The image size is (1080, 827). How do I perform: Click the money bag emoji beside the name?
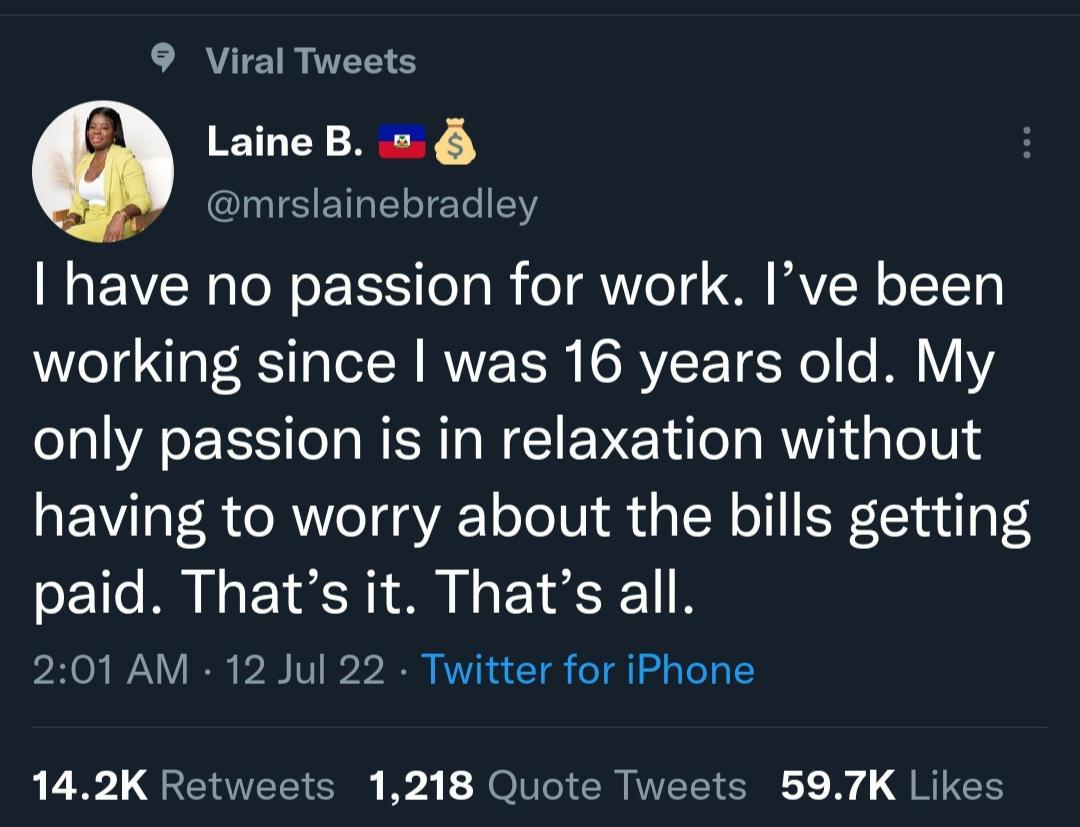coord(456,142)
